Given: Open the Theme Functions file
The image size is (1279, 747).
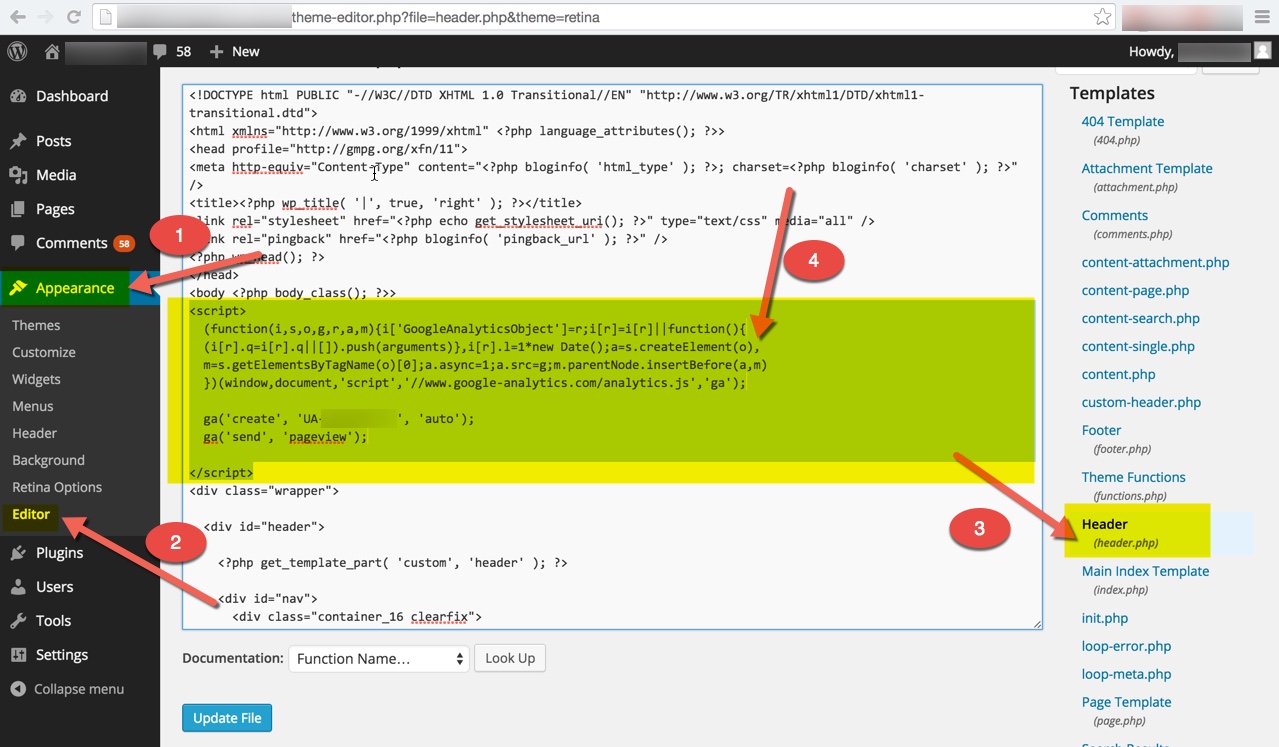Looking at the screenshot, I should [1134, 477].
